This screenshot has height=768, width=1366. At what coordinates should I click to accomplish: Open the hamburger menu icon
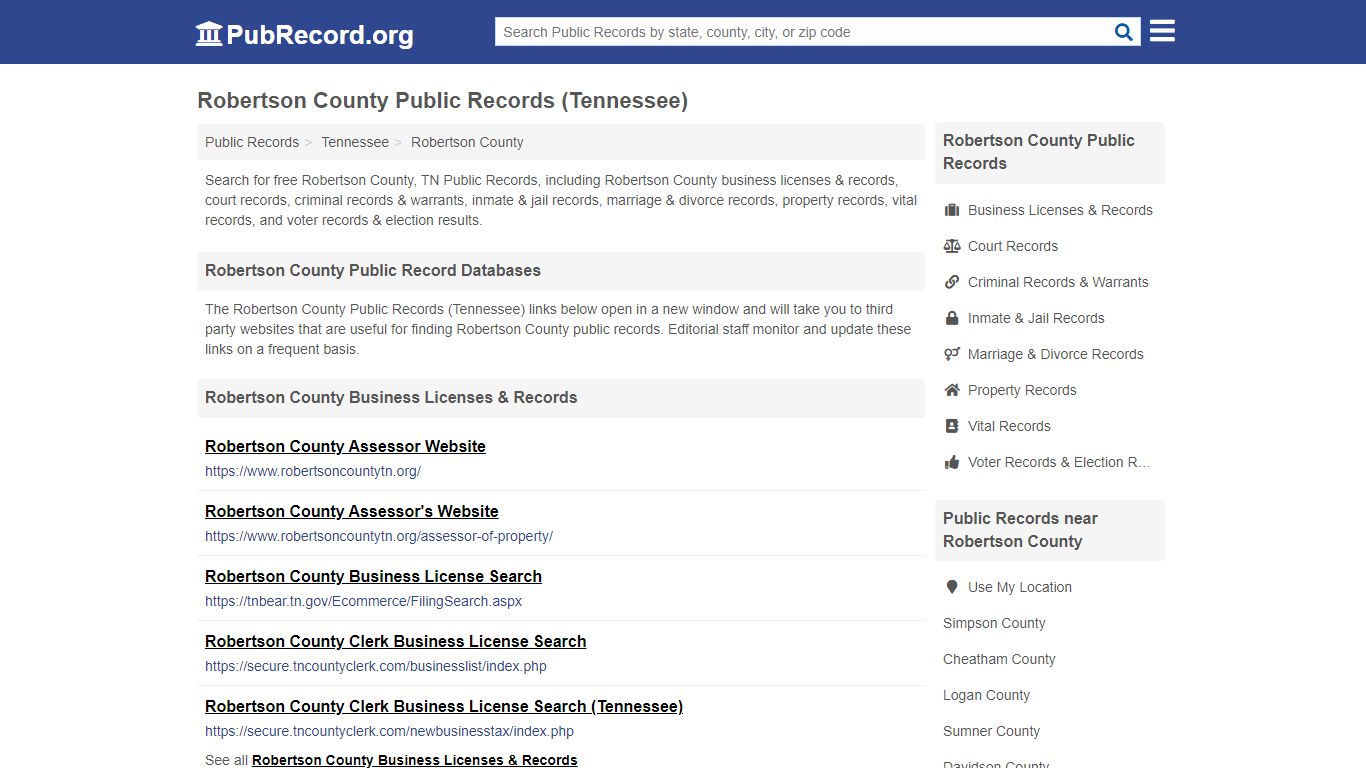(1162, 31)
